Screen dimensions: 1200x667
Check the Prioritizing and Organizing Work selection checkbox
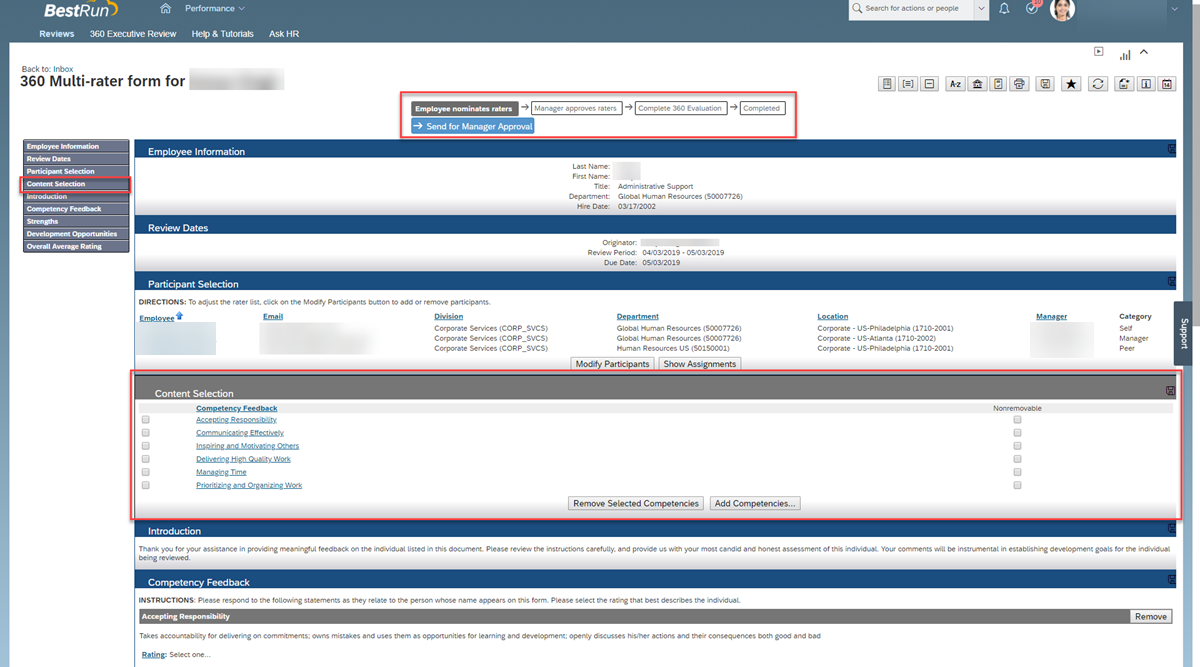click(x=146, y=485)
